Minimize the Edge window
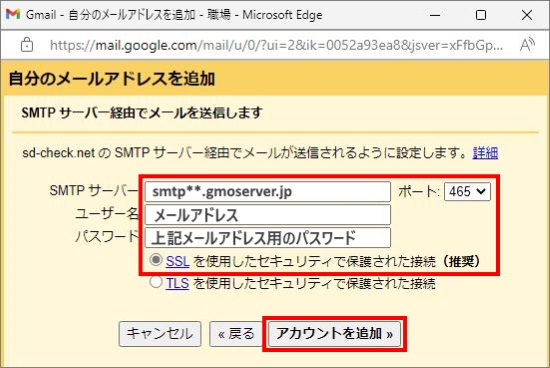 click(435, 15)
